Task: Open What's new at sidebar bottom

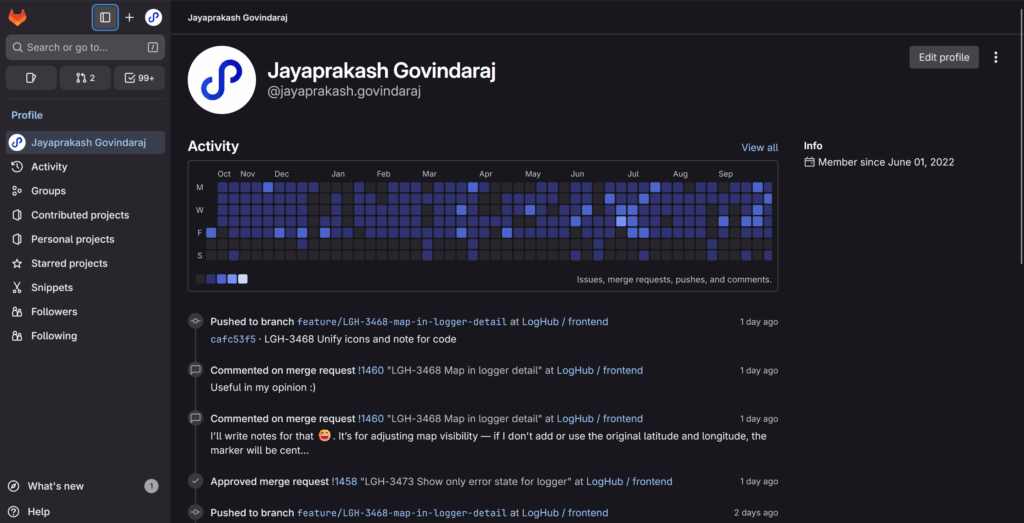Action: click(x=55, y=486)
